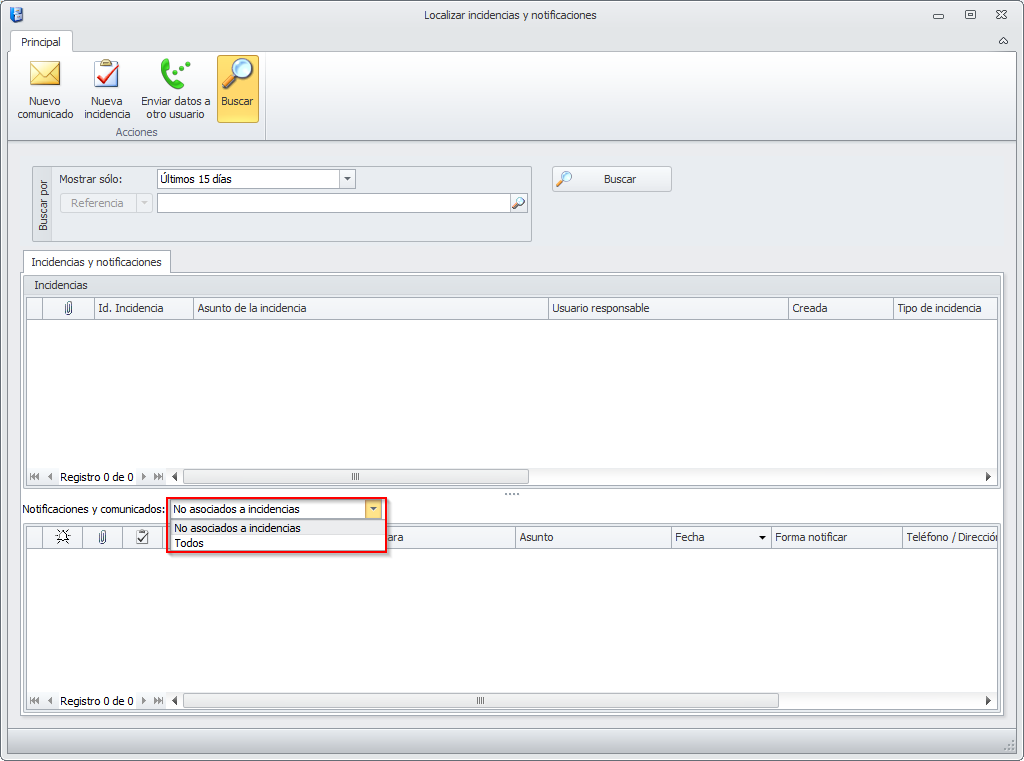This screenshot has width=1024, height=761.
Task: Create a Nueva incidencia
Action: pyautogui.click(x=107, y=89)
